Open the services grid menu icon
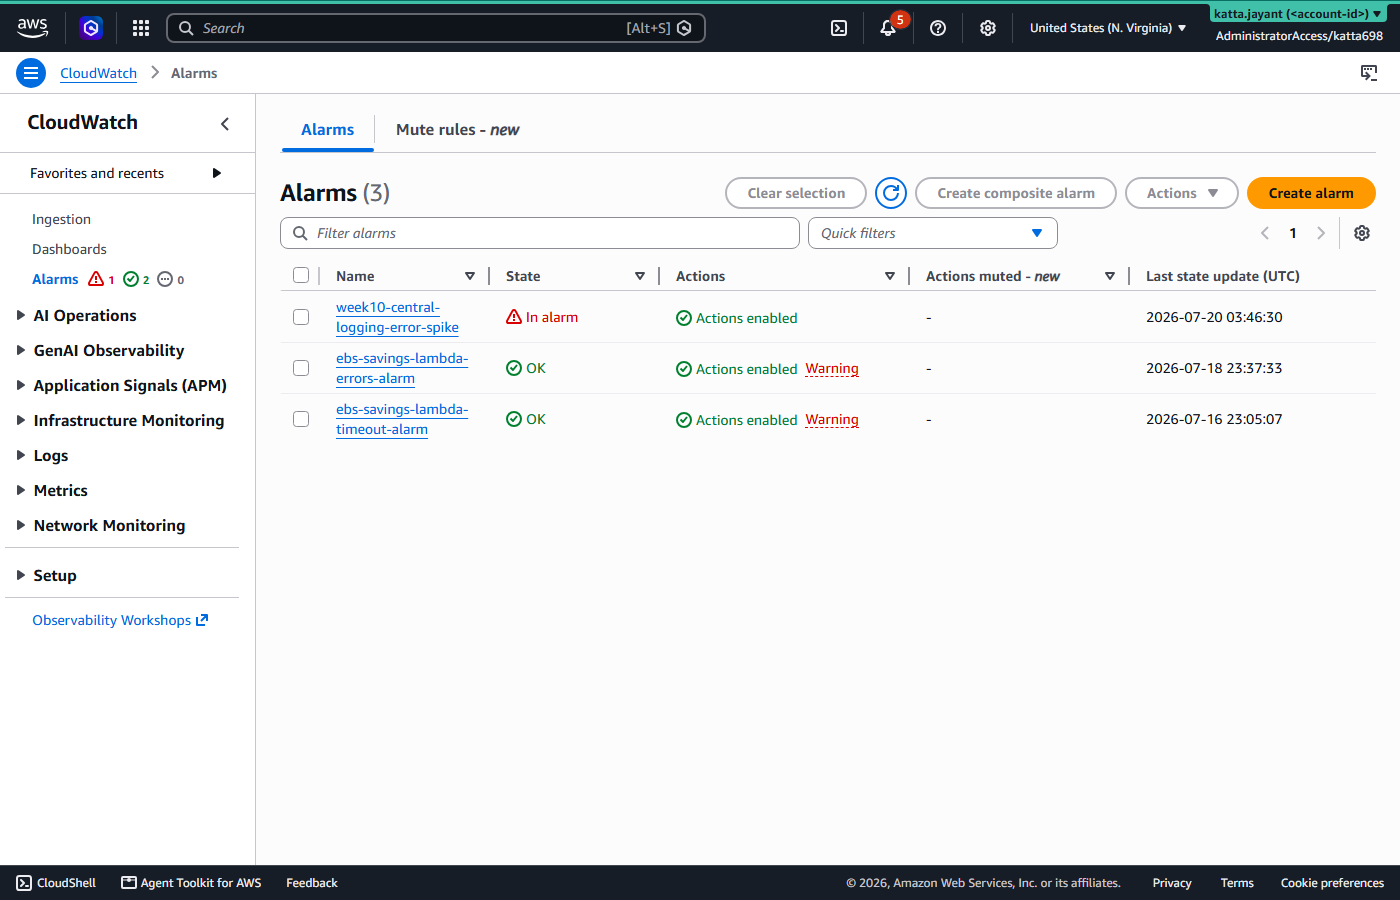The width and height of the screenshot is (1400, 900). pos(141,28)
